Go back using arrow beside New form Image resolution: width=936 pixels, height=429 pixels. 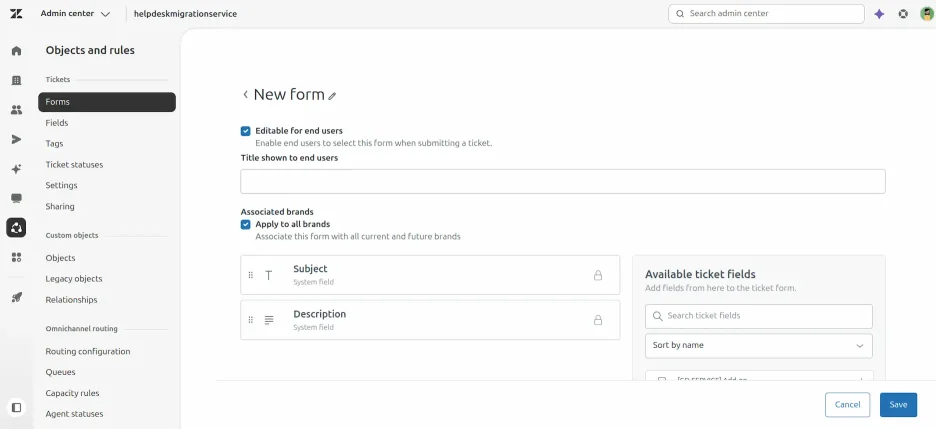click(245, 94)
